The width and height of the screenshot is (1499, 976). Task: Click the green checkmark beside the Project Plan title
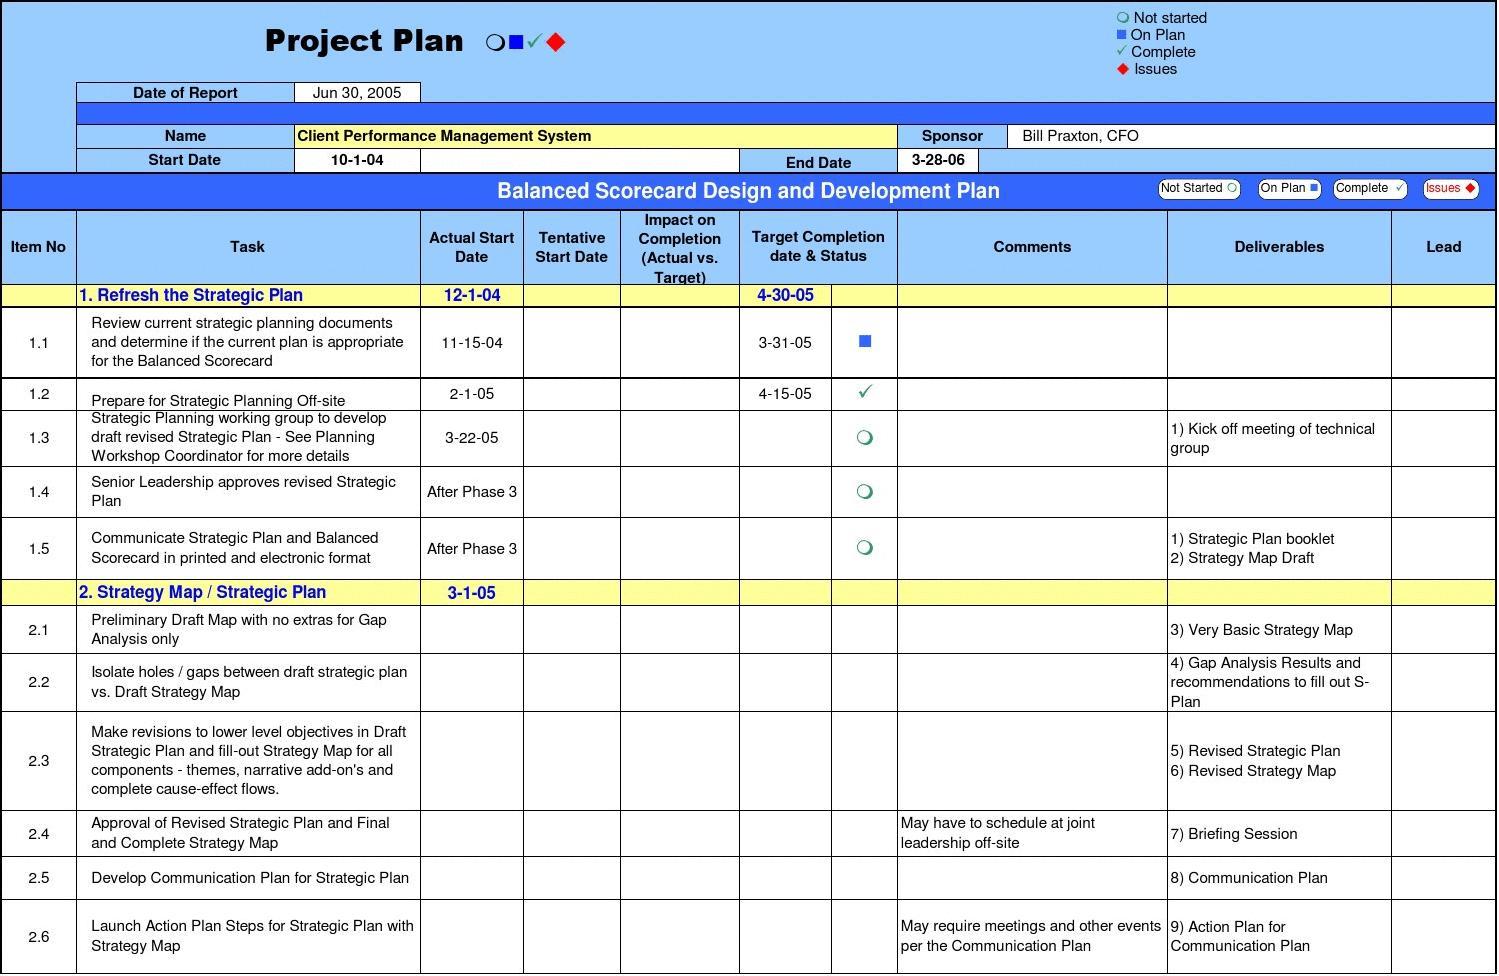[535, 42]
